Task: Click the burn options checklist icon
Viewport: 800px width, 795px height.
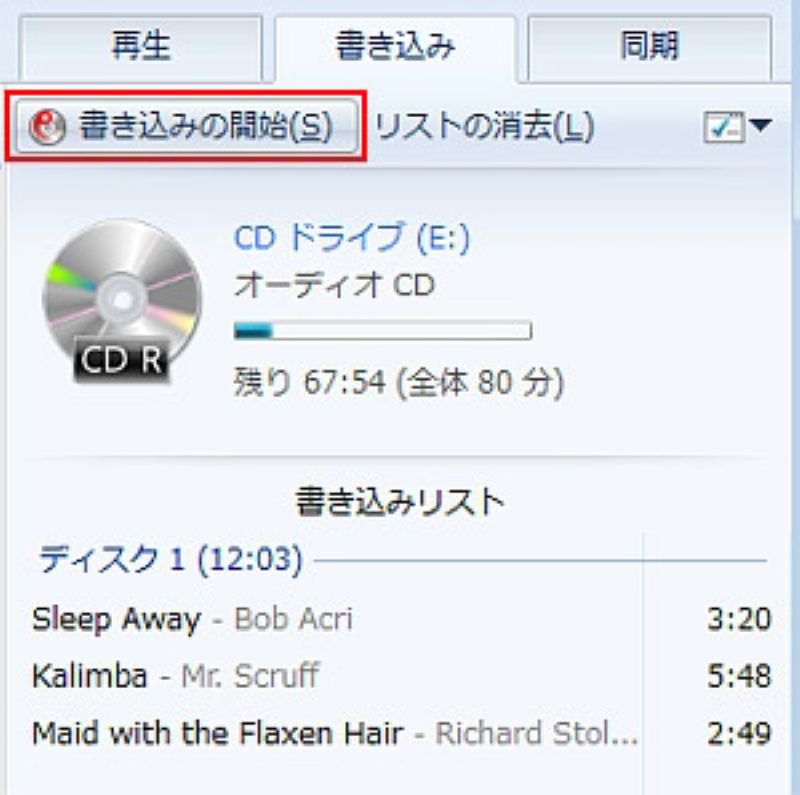Action: pos(723,127)
